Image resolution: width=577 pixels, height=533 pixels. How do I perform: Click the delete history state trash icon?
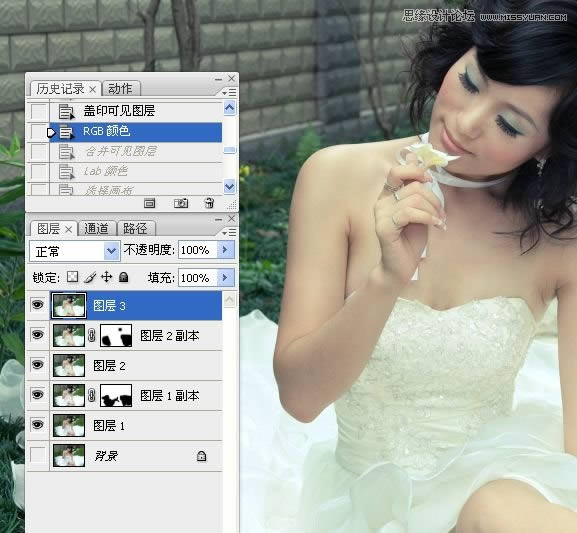209,203
